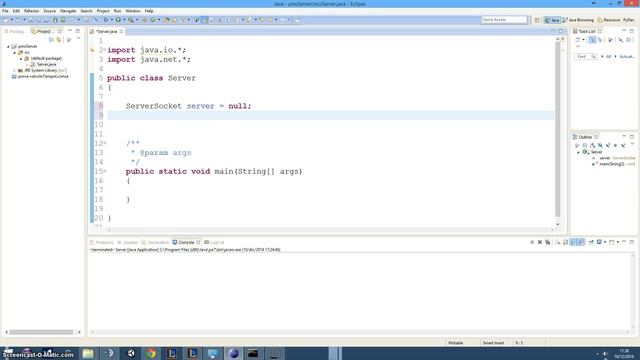Click the New file toolbar icon
The image size is (640, 360).
point(5,20)
